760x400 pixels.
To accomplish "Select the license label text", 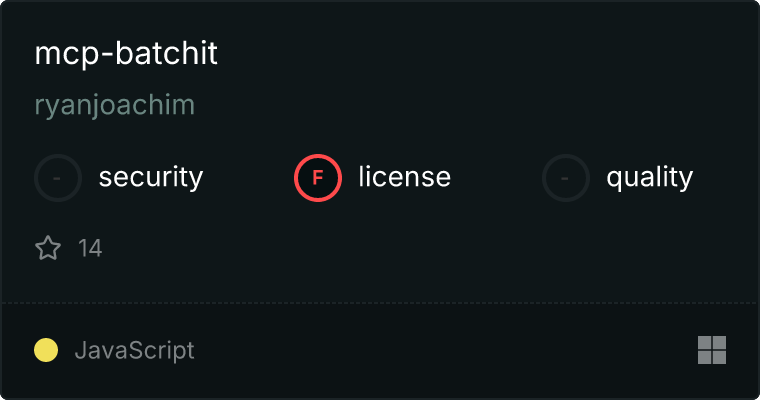I will click(405, 176).
